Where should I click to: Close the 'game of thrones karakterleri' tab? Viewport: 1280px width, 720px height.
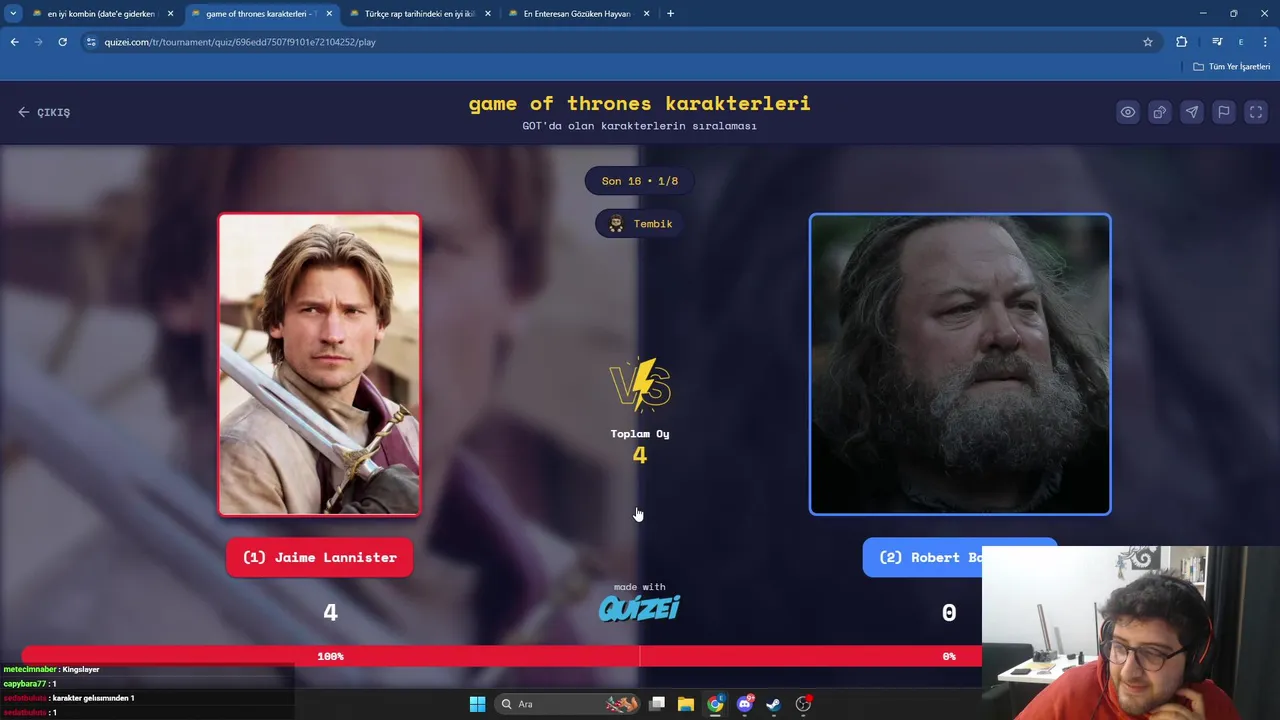tap(329, 14)
